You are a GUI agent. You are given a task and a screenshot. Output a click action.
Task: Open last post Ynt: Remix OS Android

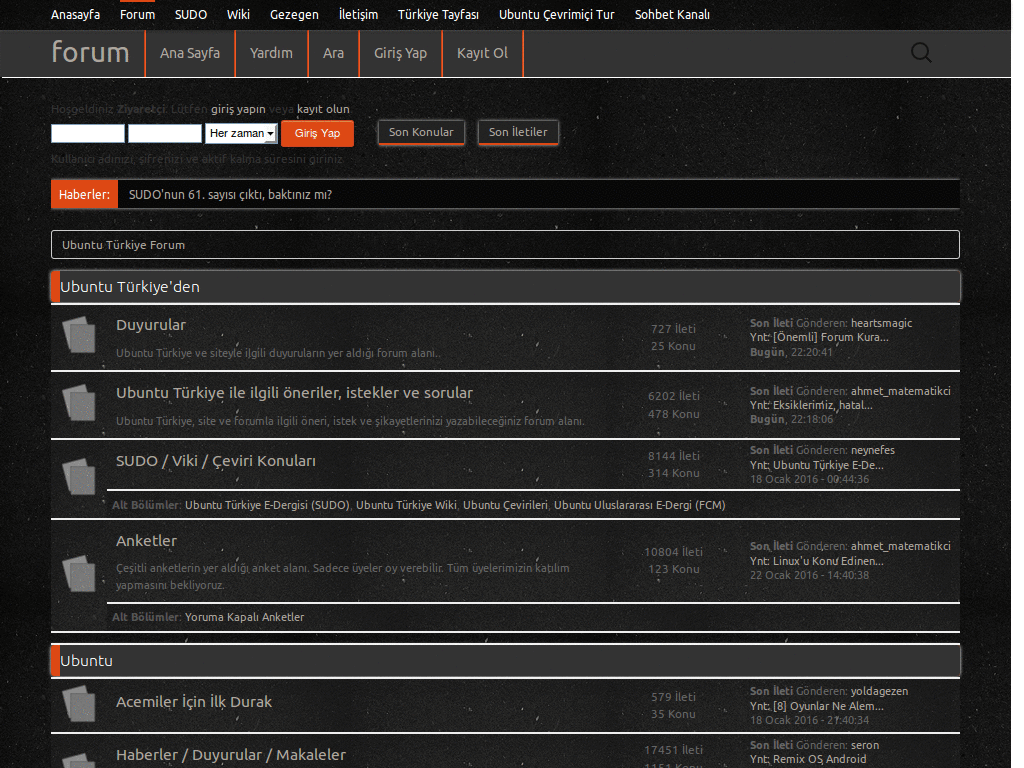coord(808,759)
